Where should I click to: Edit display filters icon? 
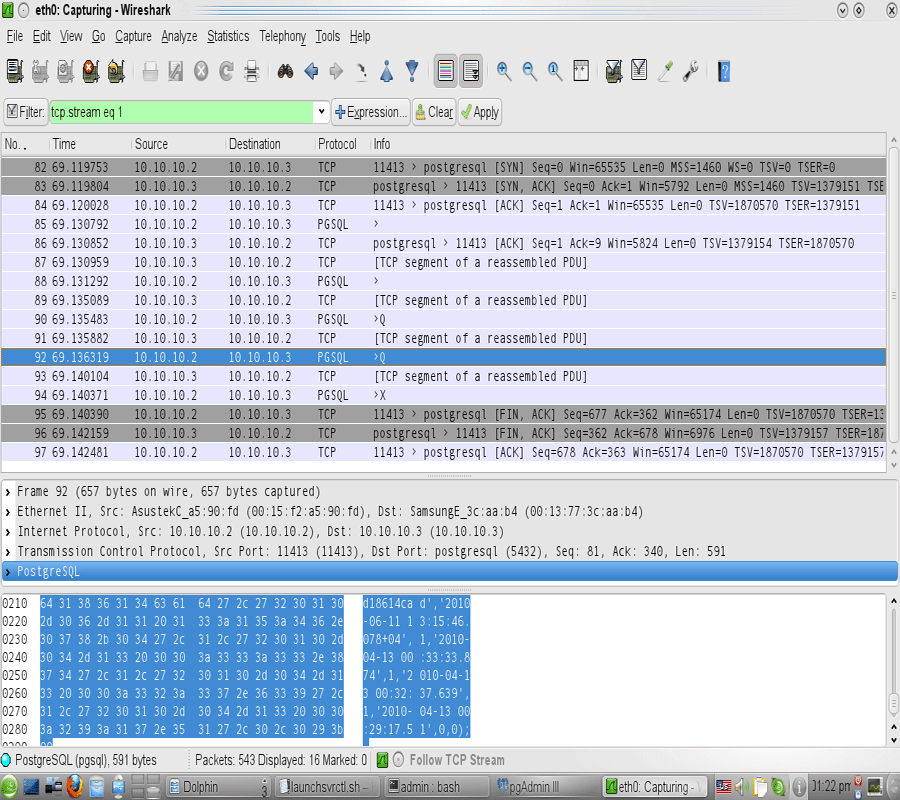tap(639, 71)
